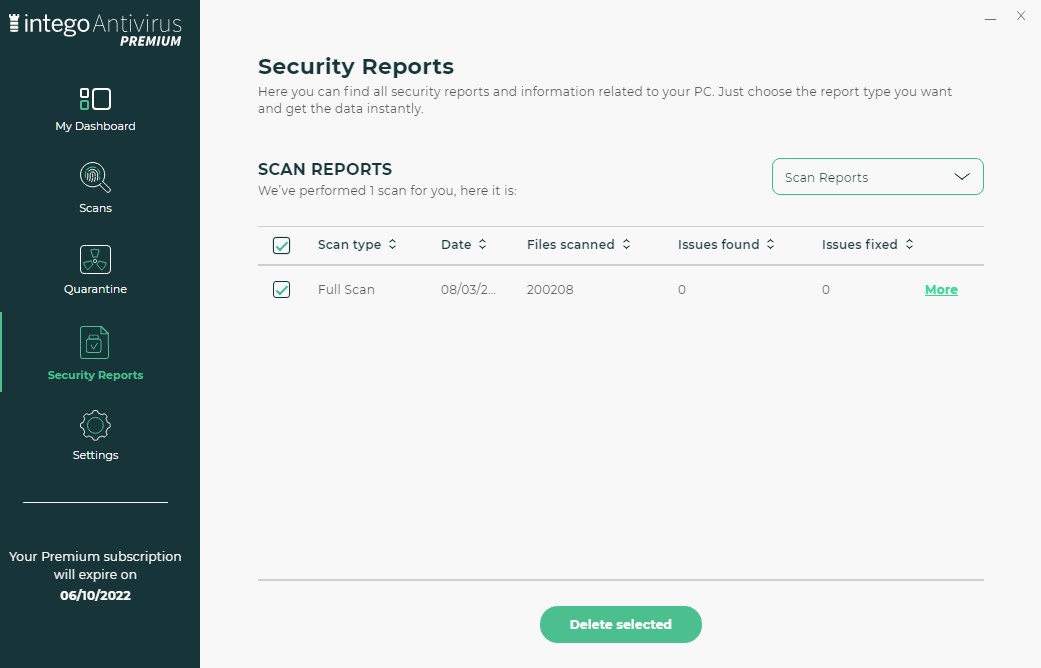Click the Full Scan row entry

(x=346, y=290)
